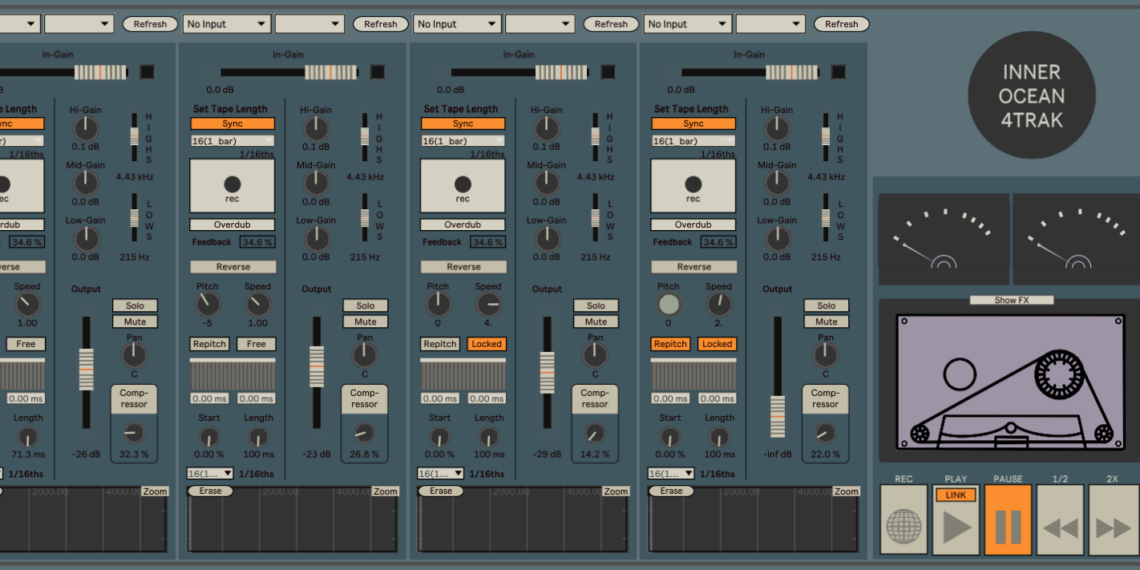Click the 1/2 half-speed rewind button

coord(1059,526)
